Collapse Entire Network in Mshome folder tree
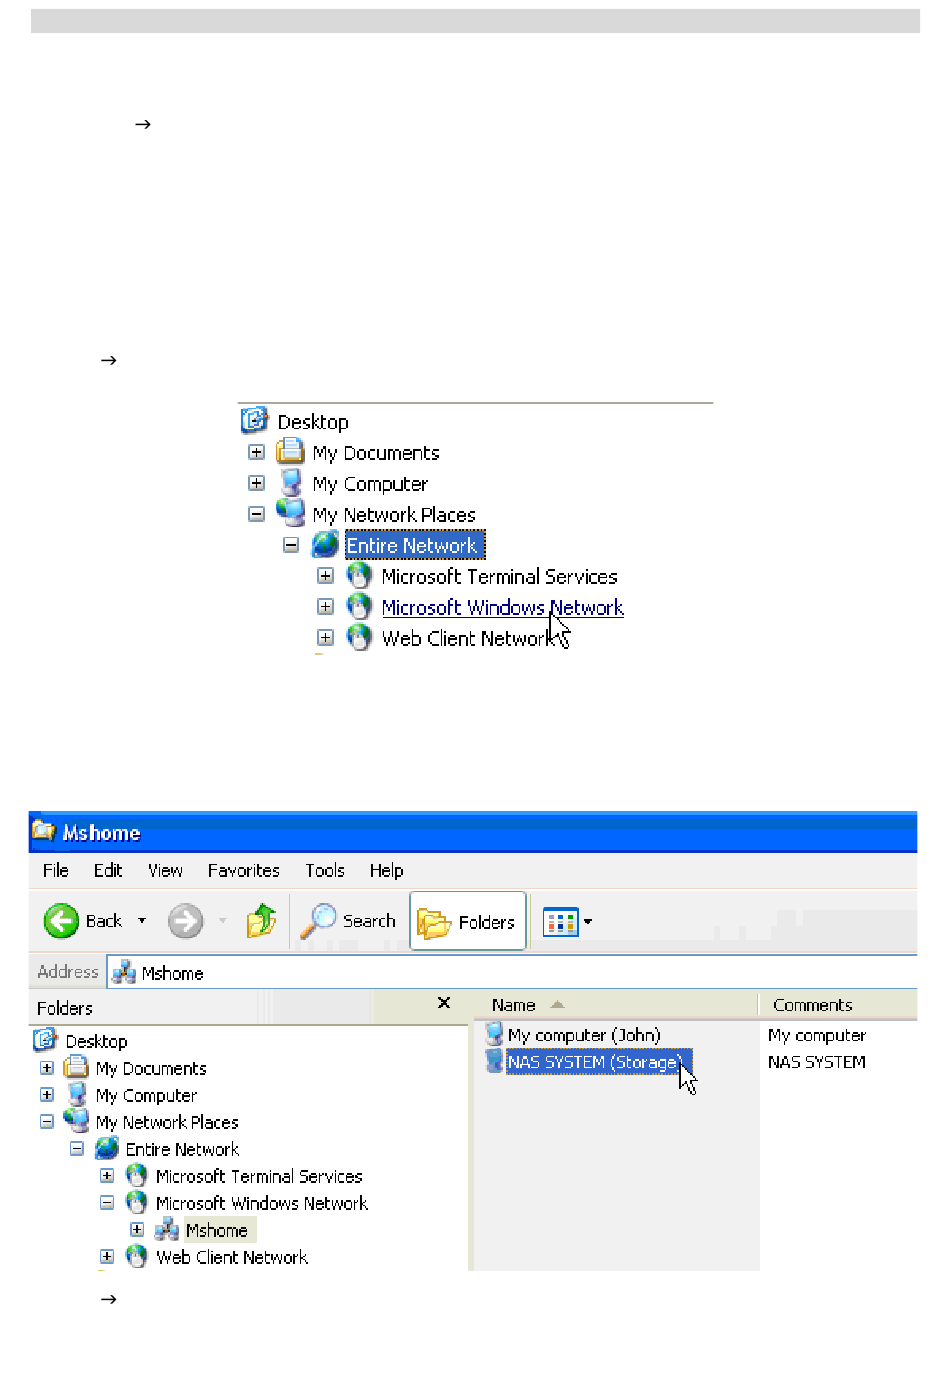 pos(77,1149)
